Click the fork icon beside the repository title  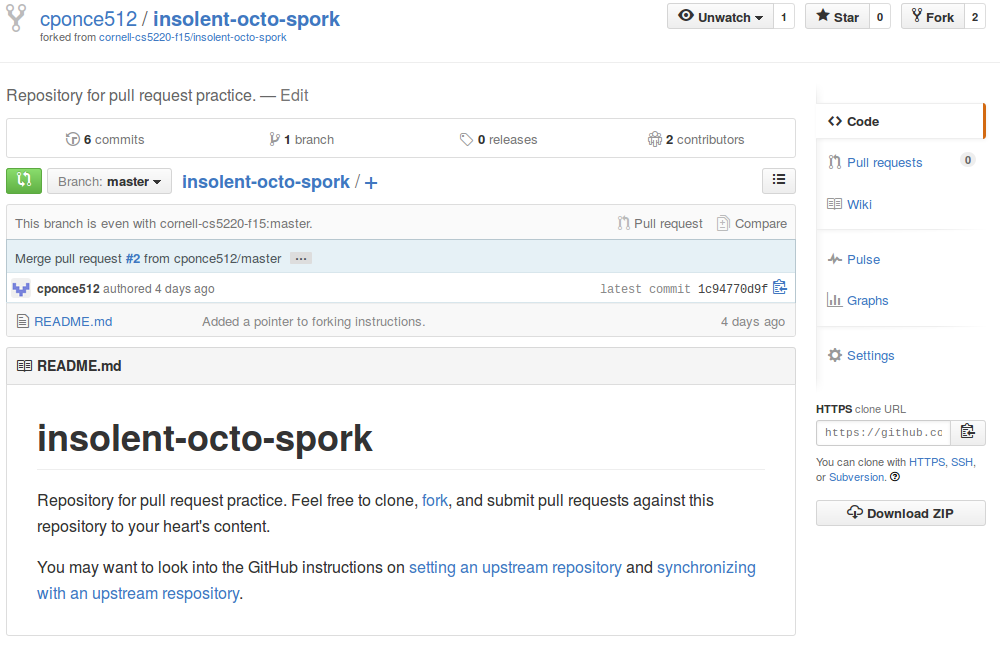(16, 18)
